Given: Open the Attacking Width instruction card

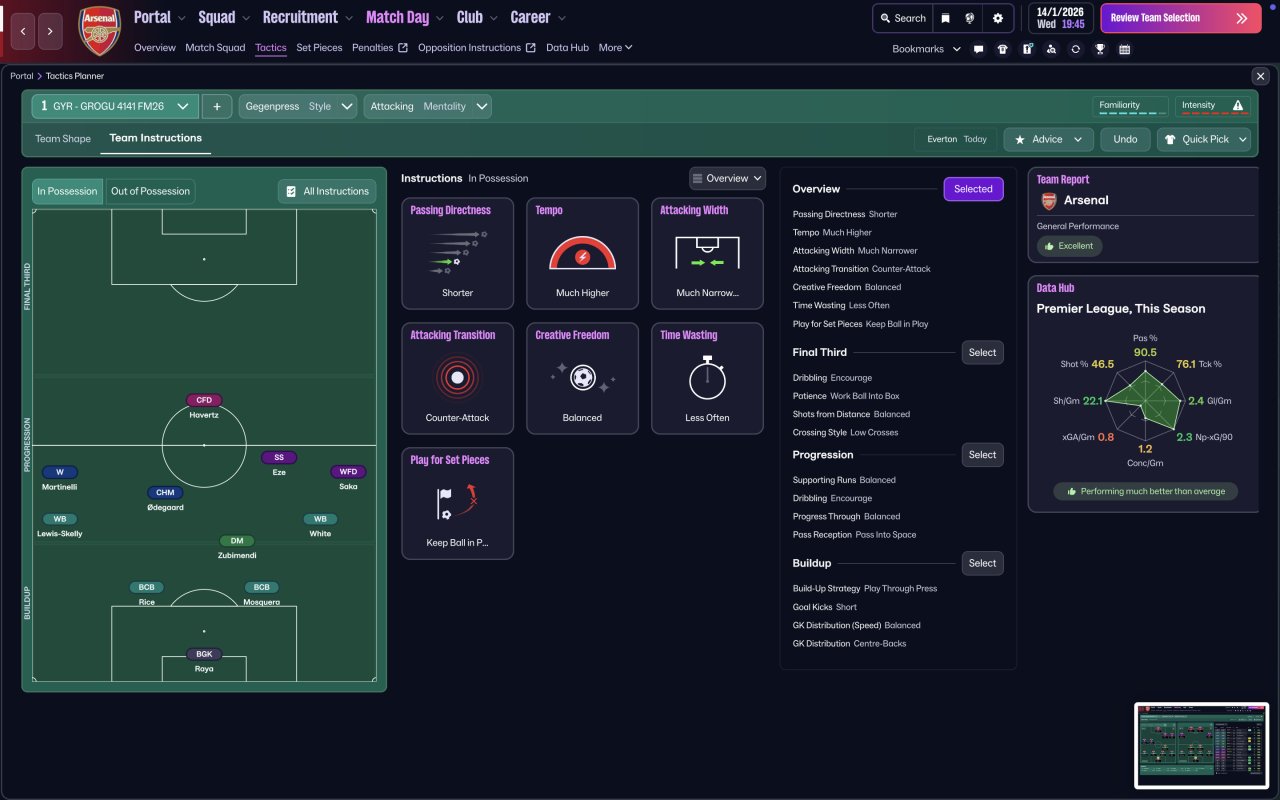Looking at the screenshot, I should (x=707, y=253).
